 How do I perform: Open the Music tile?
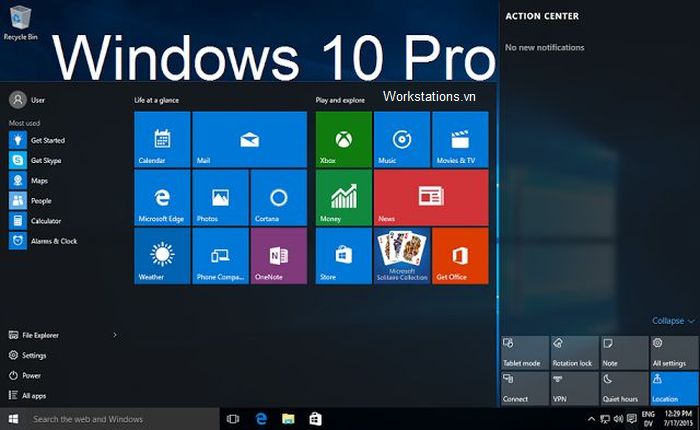pyautogui.click(x=402, y=139)
